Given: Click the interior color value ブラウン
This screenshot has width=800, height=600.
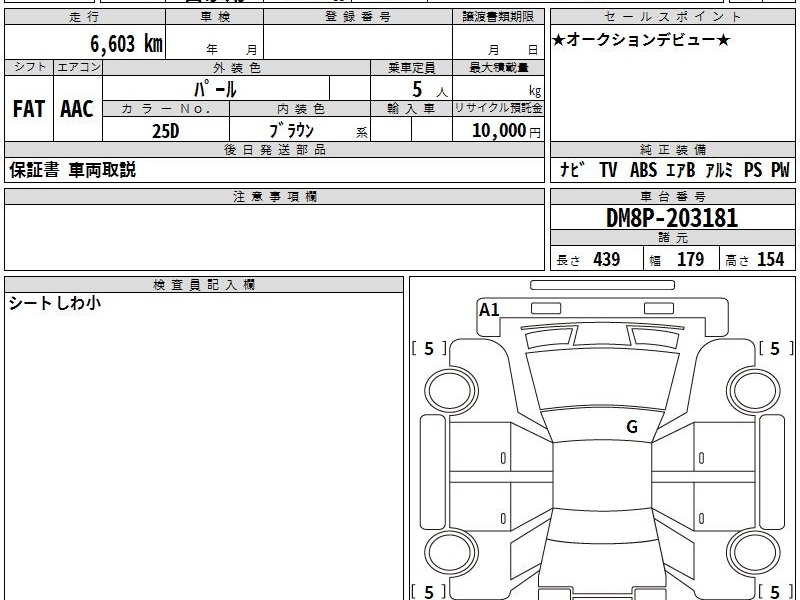Looking at the screenshot, I should (x=291, y=131).
